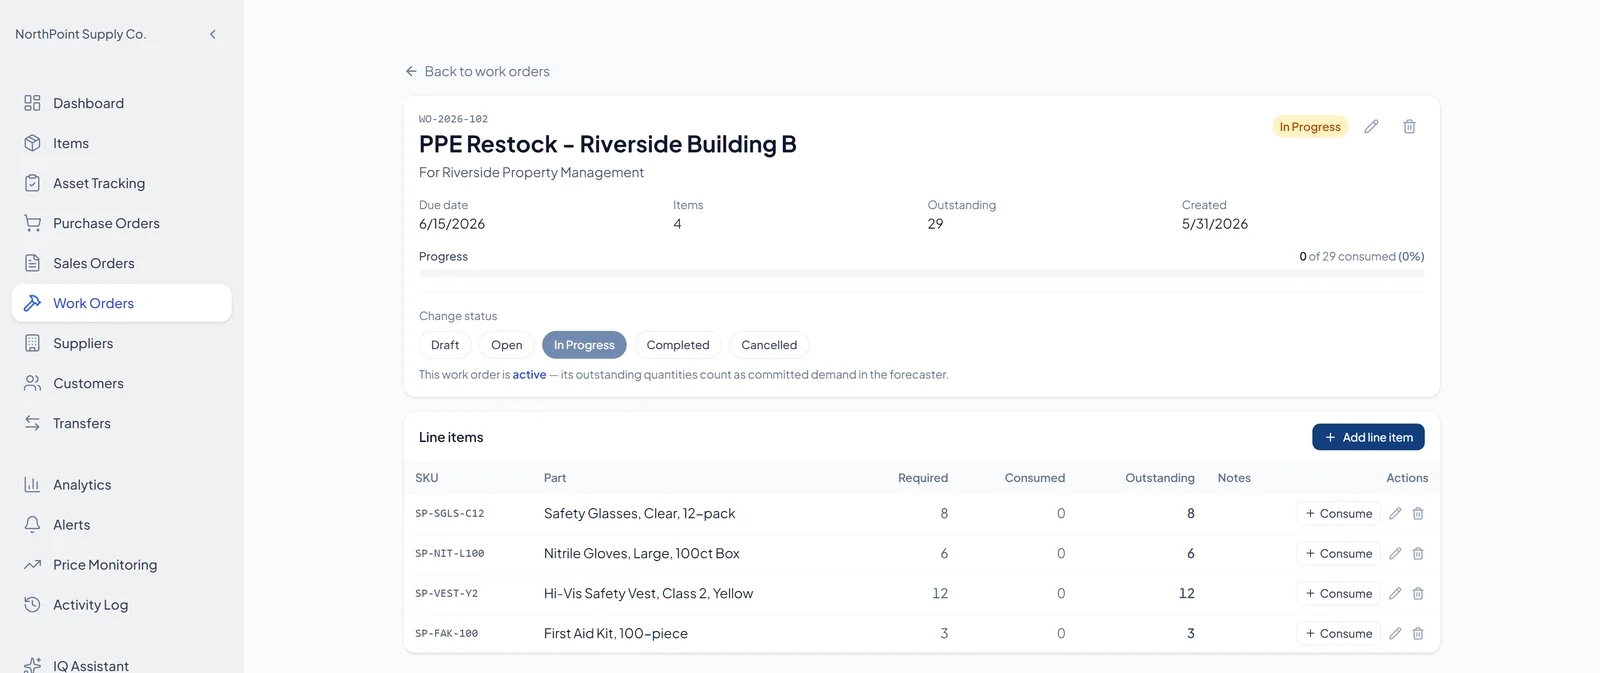Click the Required column header
1600x673 pixels.
[x=923, y=478]
